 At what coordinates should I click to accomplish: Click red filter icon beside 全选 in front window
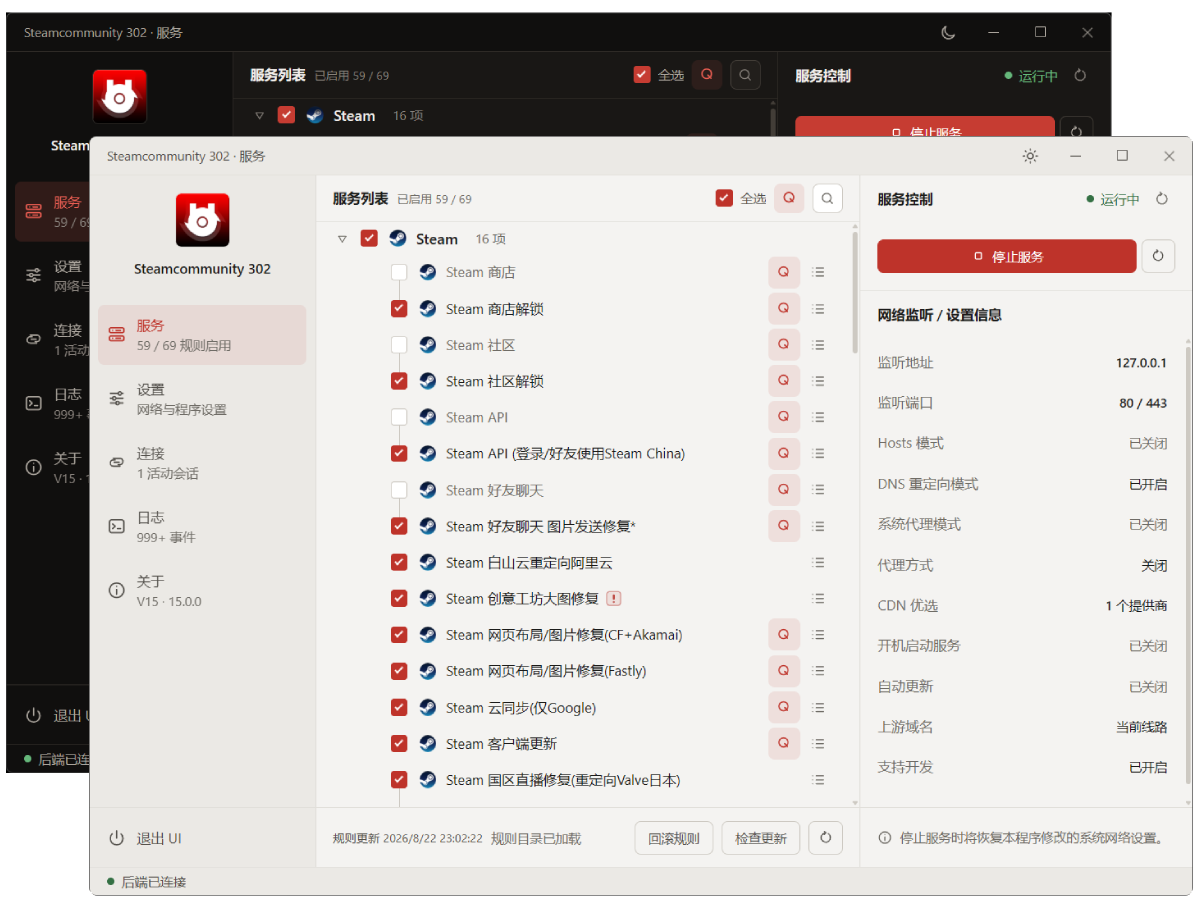pos(789,198)
